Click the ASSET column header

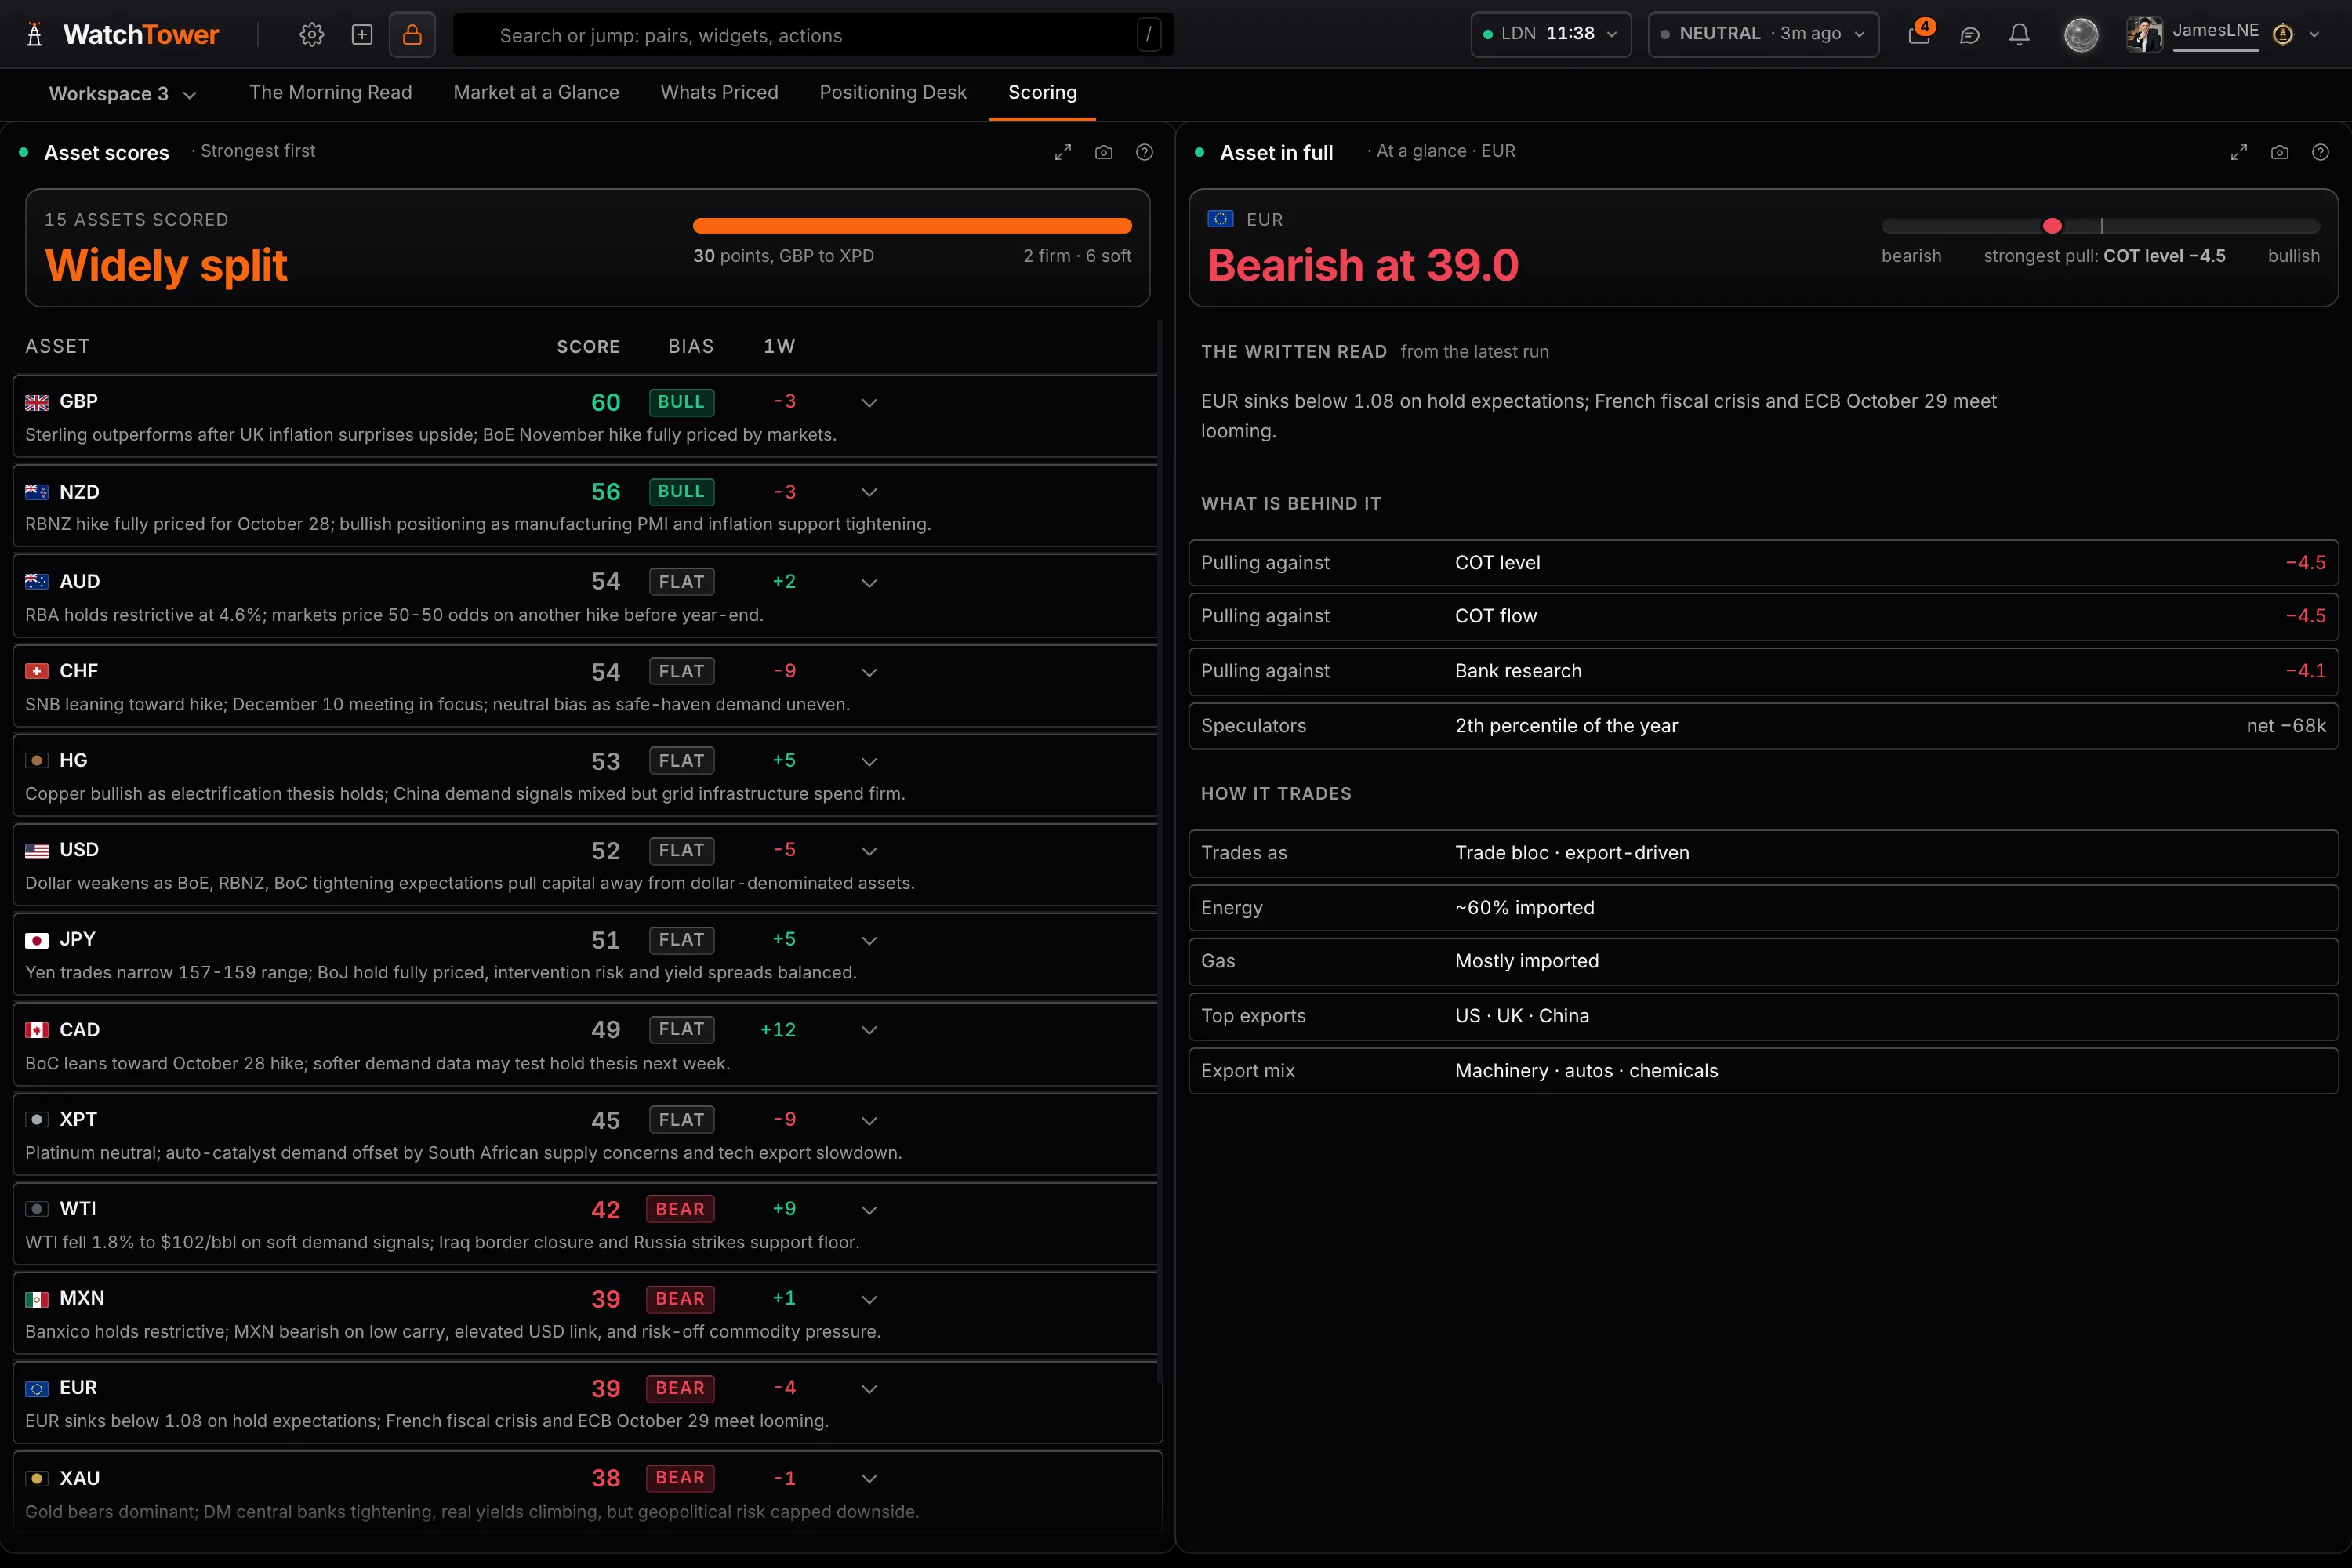click(57, 346)
